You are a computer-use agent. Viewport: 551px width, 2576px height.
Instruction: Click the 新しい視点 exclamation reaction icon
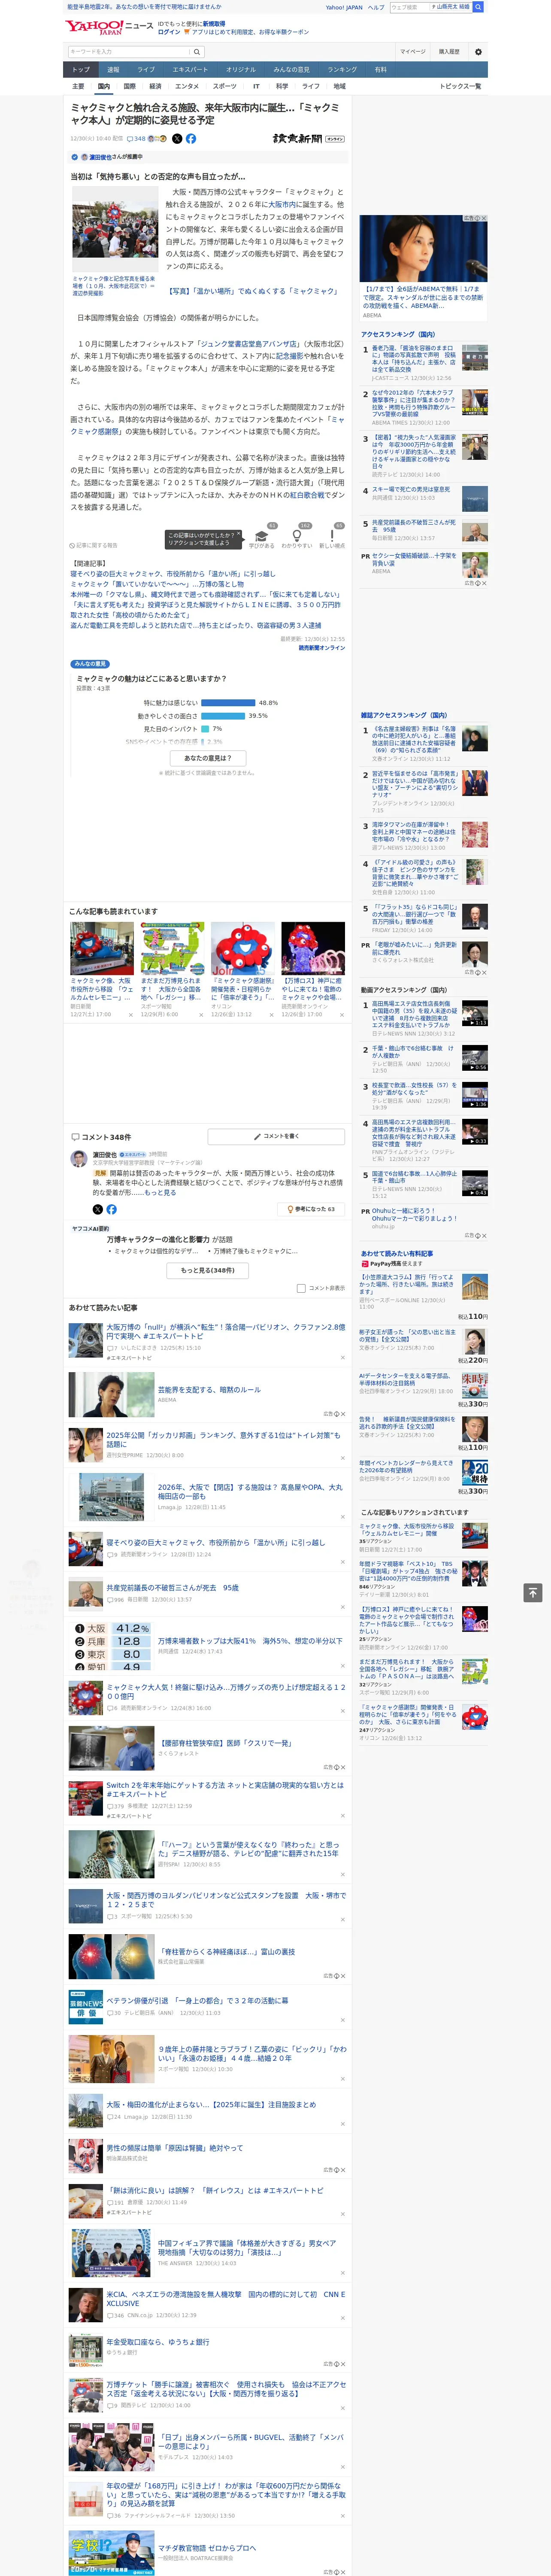coord(332,536)
